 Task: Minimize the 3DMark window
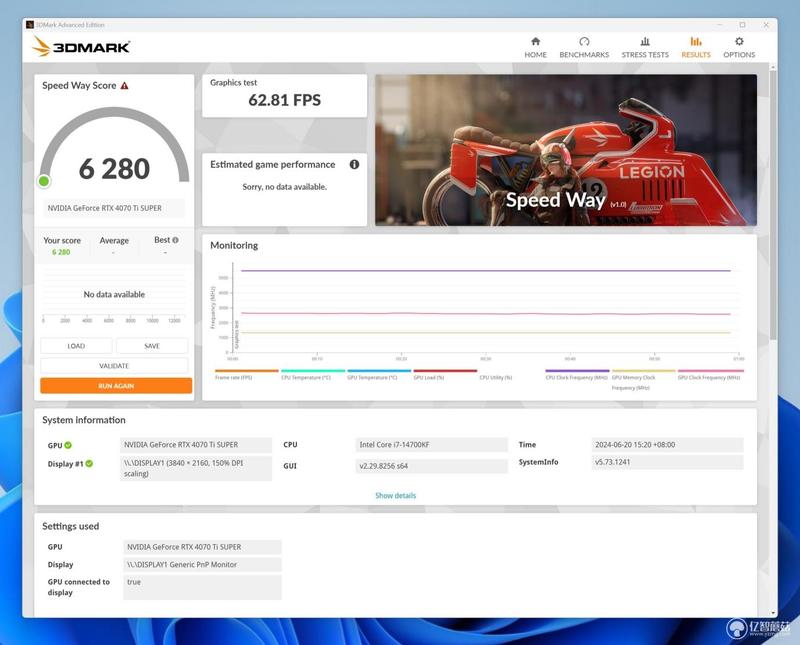point(719,24)
